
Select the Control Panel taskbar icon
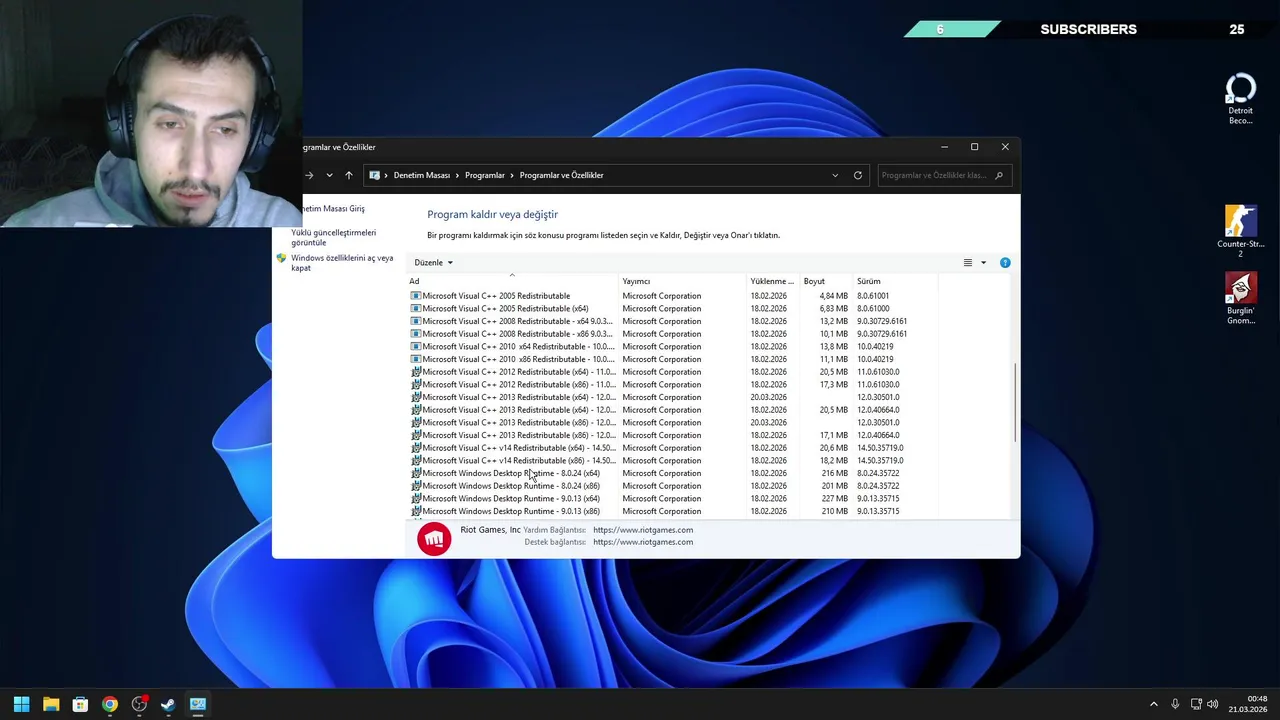(198, 704)
